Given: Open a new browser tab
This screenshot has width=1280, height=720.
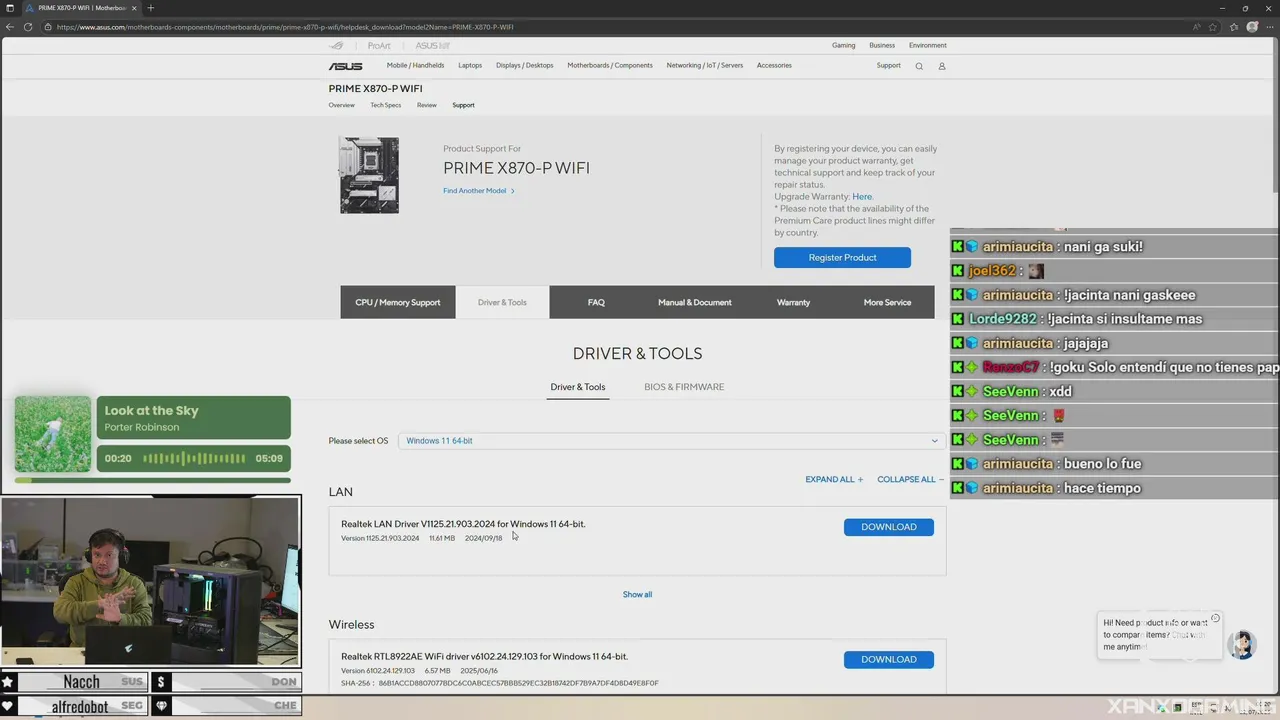Looking at the screenshot, I should tap(151, 8).
